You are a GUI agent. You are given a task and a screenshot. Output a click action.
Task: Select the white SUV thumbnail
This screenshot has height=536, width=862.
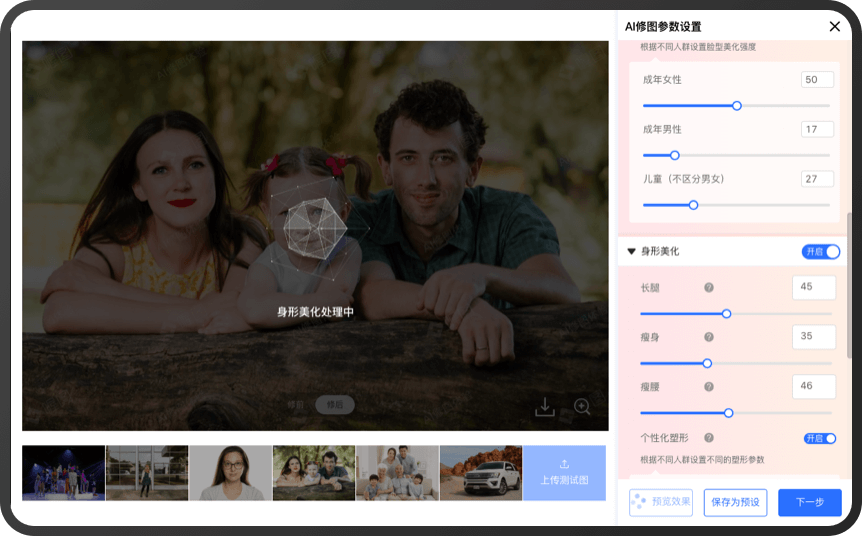point(480,473)
